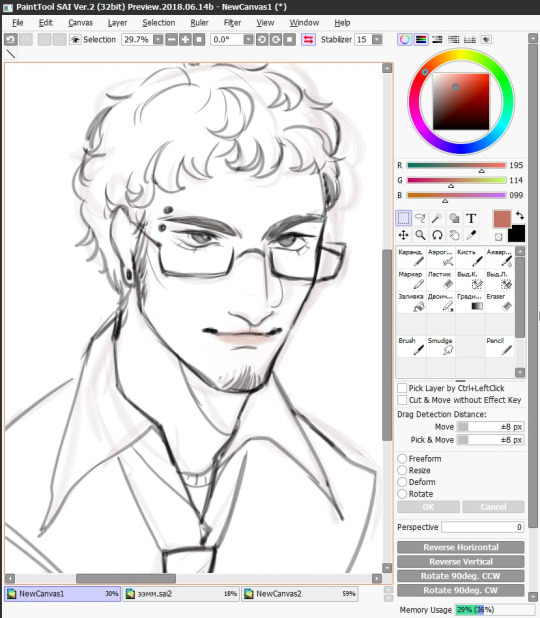This screenshot has height=618, width=540.
Task: Choose the English-labeled Eraser tool
Action: [499, 302]
